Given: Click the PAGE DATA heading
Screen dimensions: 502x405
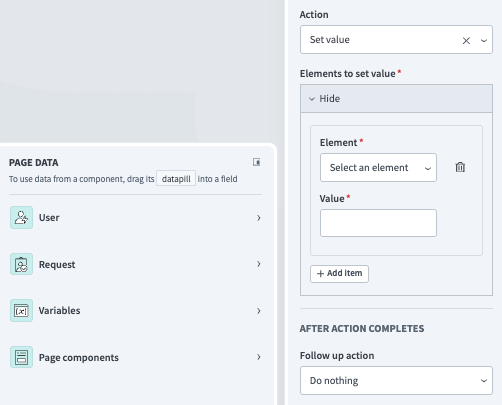Looking at the screenshot, I should [34, 163].
